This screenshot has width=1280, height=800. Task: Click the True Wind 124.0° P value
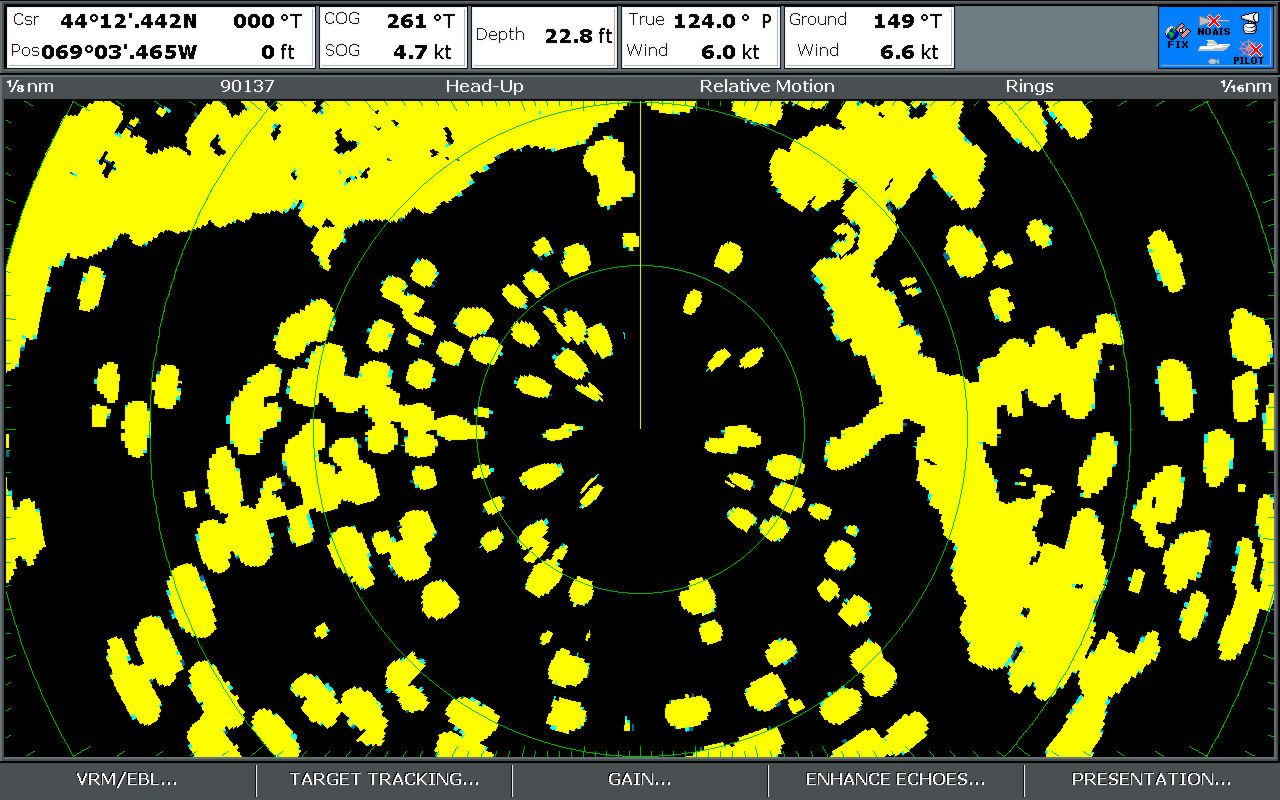point(722,21)
